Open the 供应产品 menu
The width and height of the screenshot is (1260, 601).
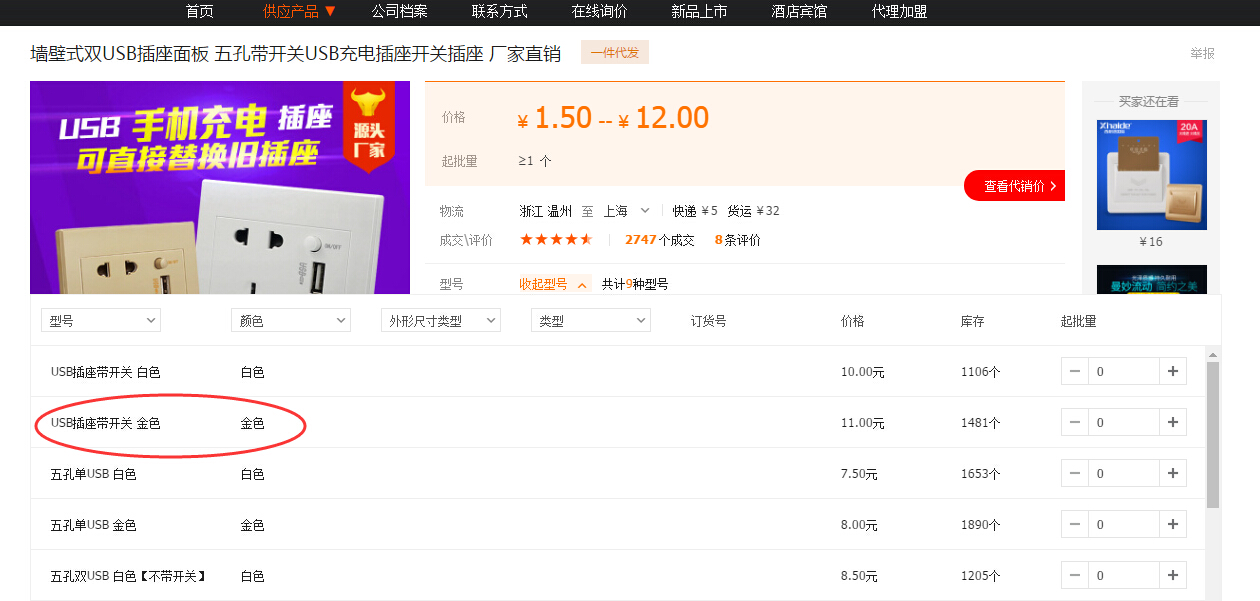click(x=299, y=12)
